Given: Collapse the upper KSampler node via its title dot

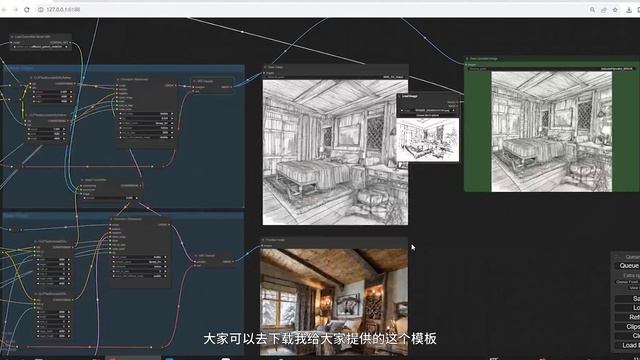Looking at the screenshot, I should (118, 79).
